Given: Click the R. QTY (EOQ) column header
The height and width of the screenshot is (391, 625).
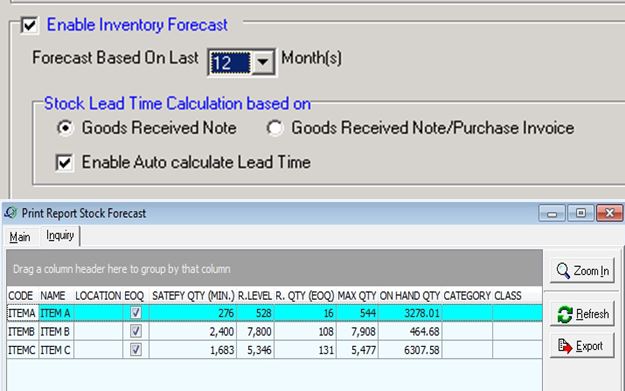Looking at the screenshot, I should (305, 296).
